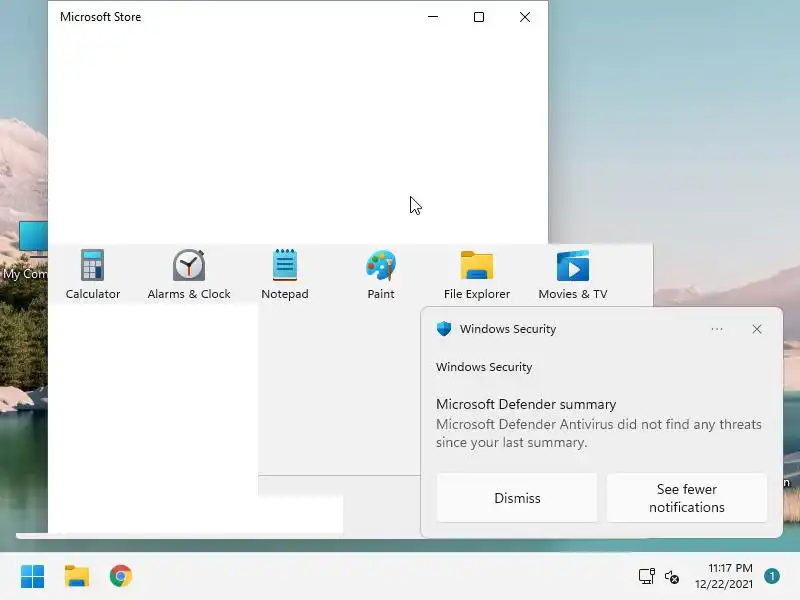Close the Windows Security notification

757,329
